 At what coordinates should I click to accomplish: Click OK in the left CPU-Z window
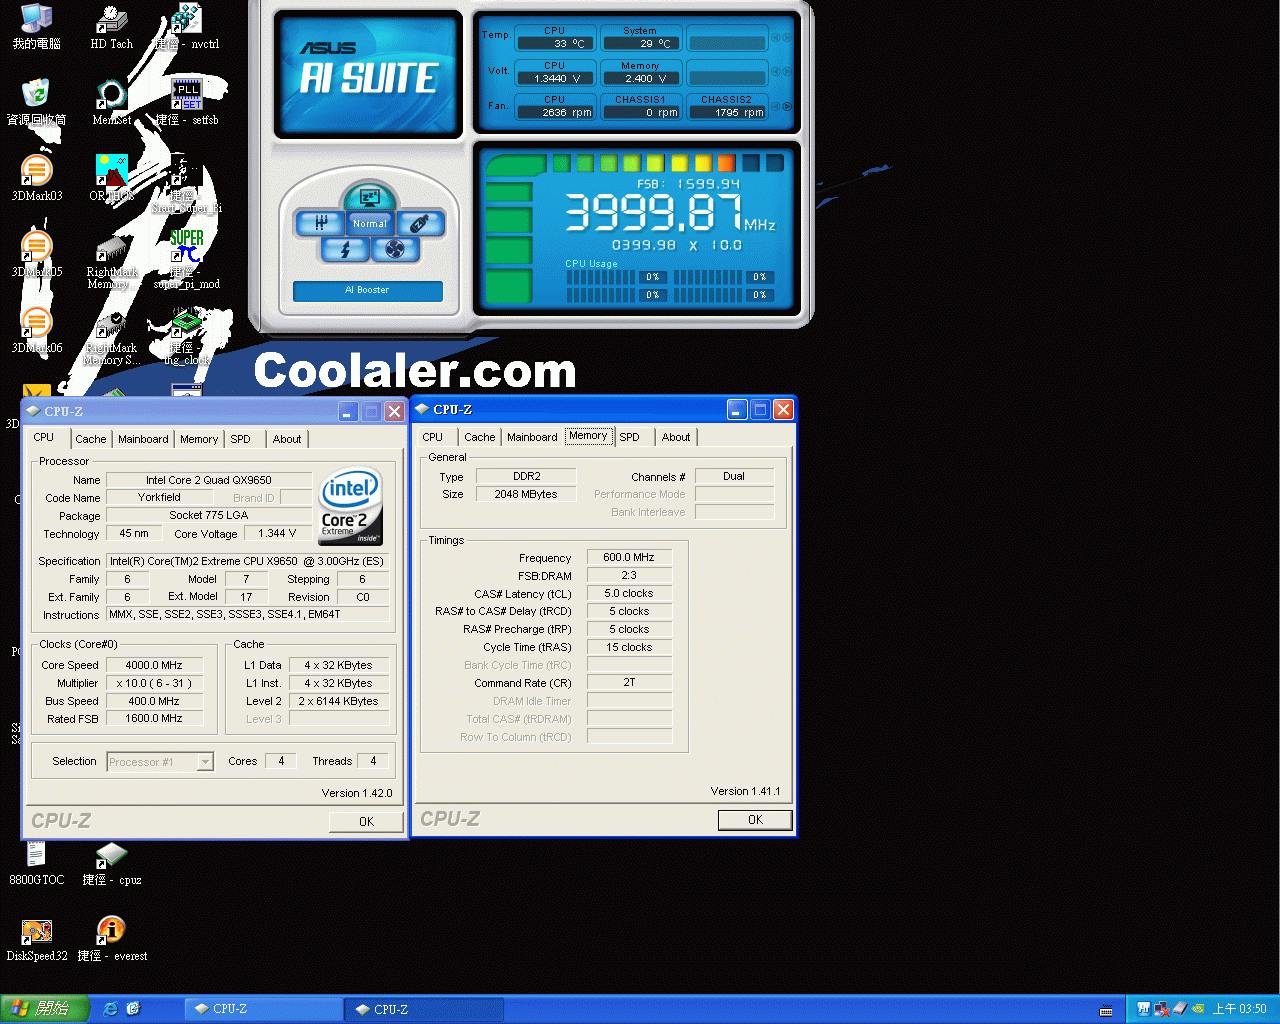click(366, 822)
